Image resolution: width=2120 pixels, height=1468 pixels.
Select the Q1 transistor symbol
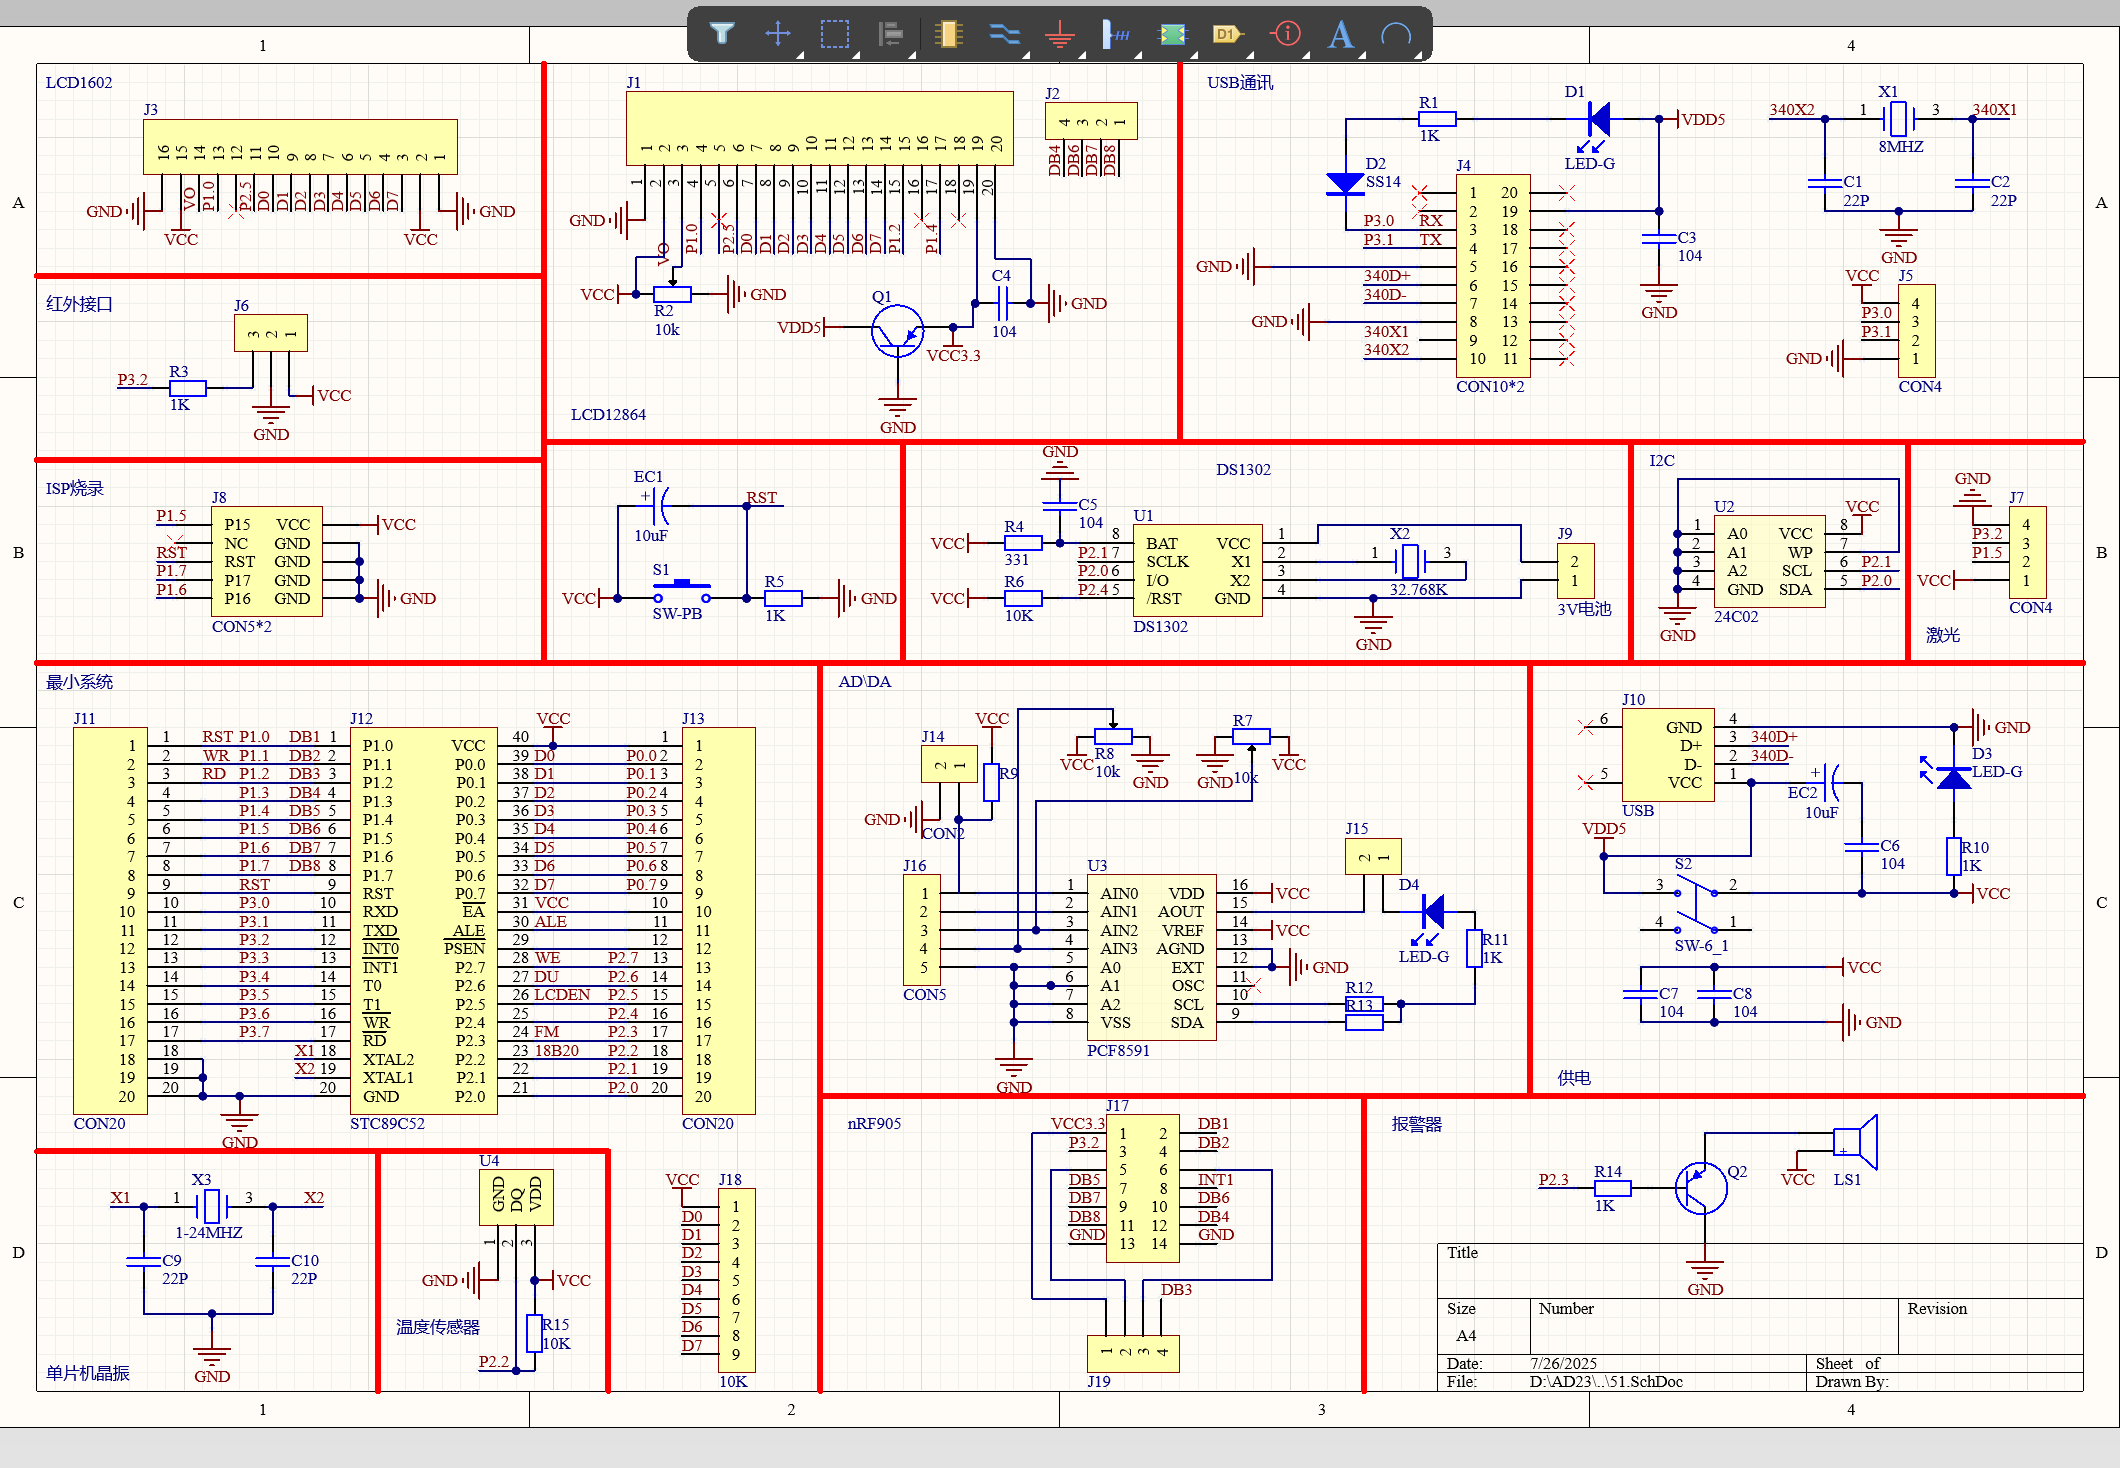tap(897, 331)
